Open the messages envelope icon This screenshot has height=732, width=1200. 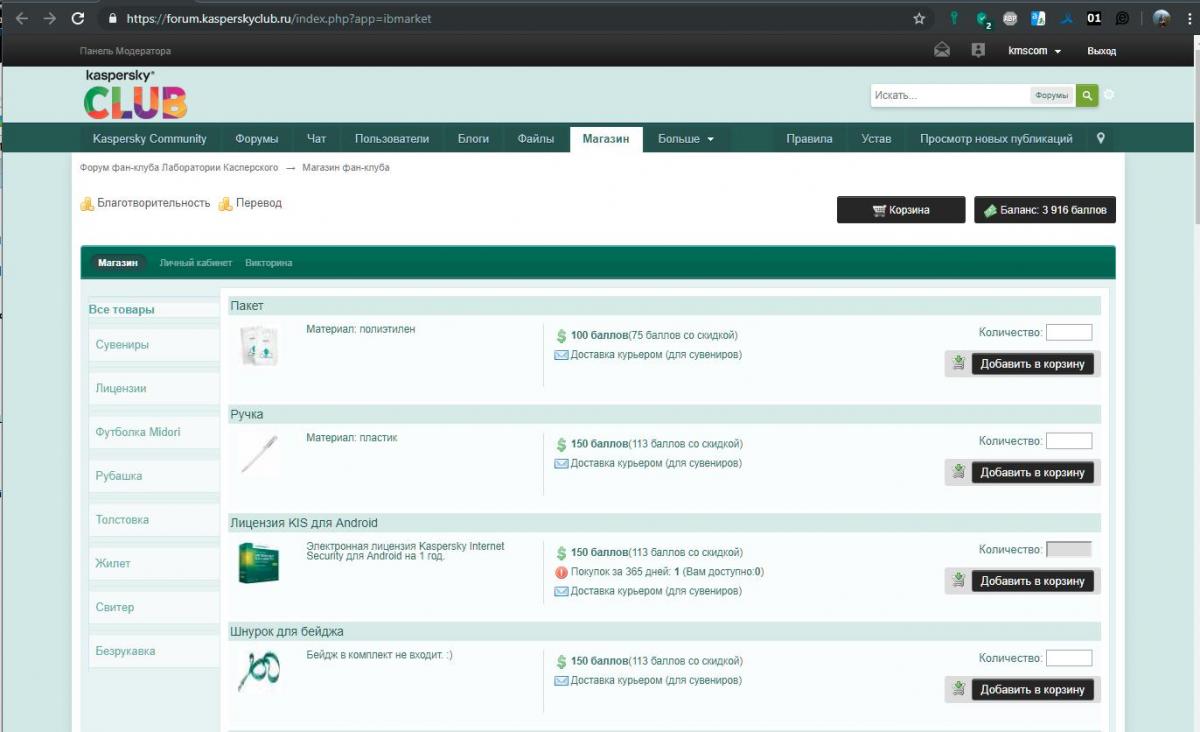coord(941,51)
